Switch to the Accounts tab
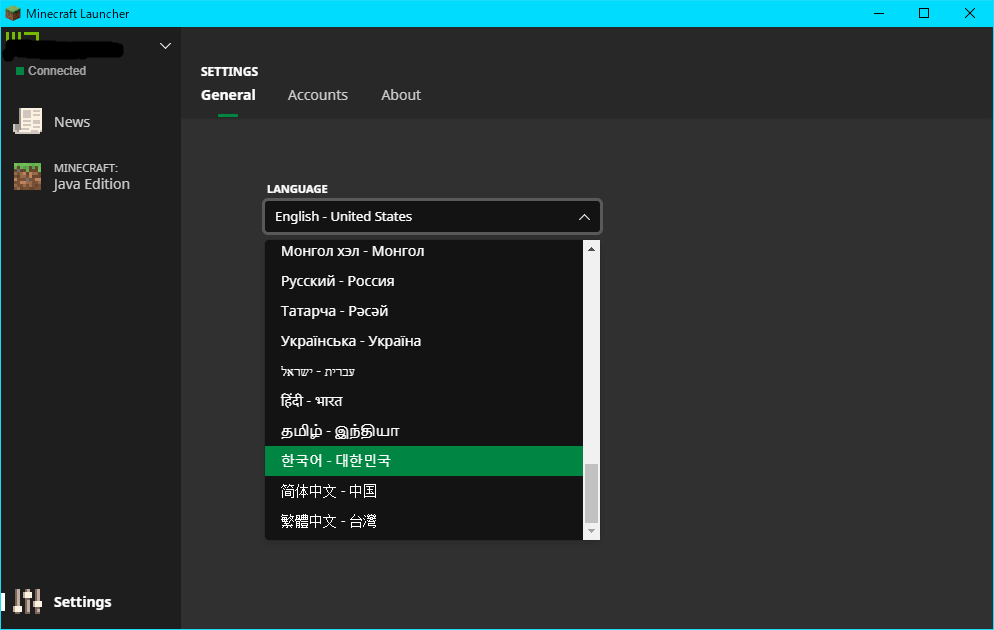 point(317,95)
